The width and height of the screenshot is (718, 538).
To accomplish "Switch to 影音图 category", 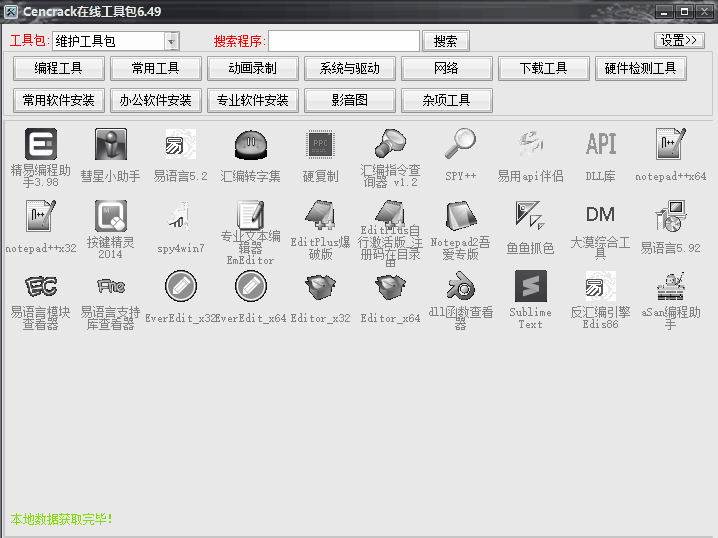I will 350,100.
